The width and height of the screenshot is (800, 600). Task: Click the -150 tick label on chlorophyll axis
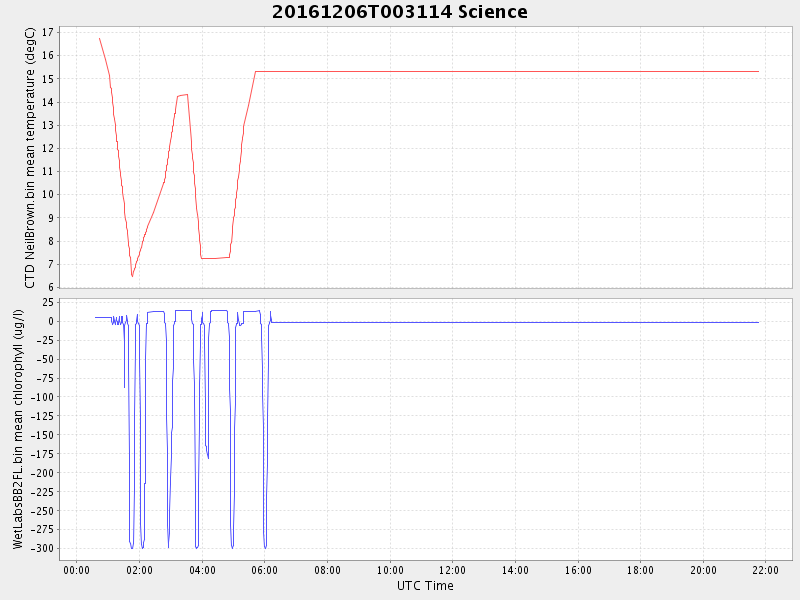[x=40, y=435]
